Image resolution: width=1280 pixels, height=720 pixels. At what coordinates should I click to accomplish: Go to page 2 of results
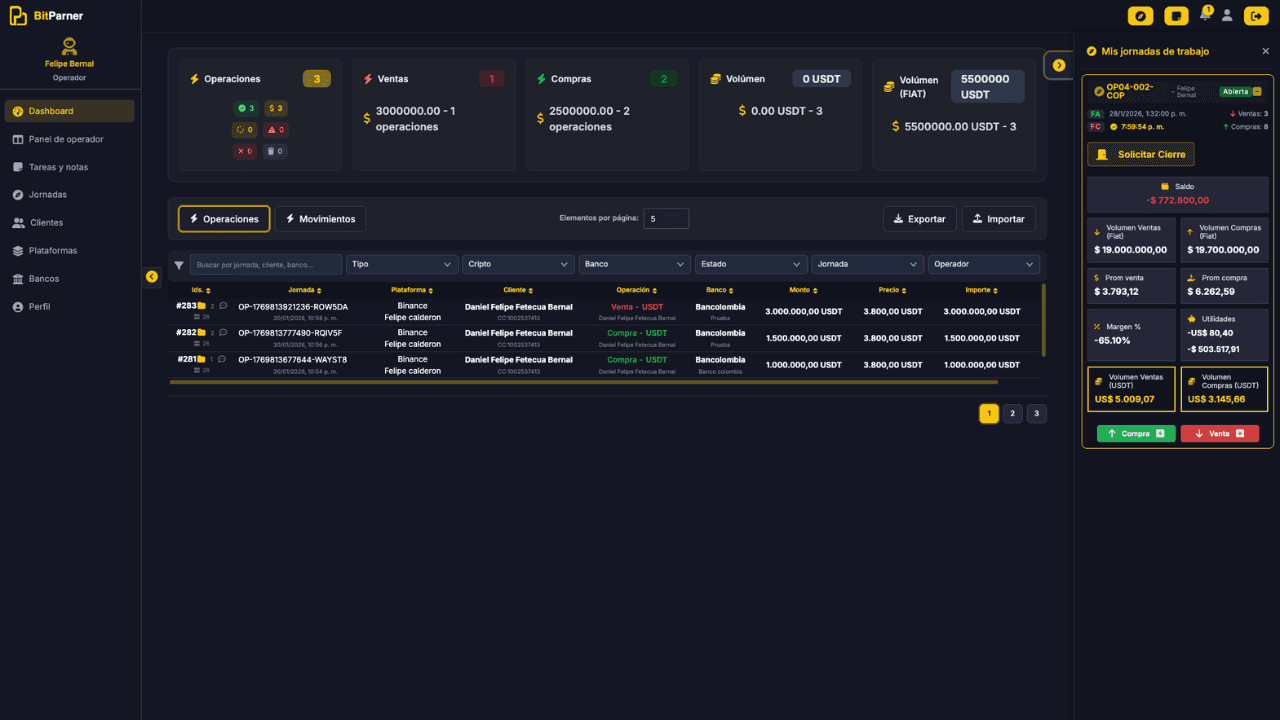click(x=1012, y=413)
